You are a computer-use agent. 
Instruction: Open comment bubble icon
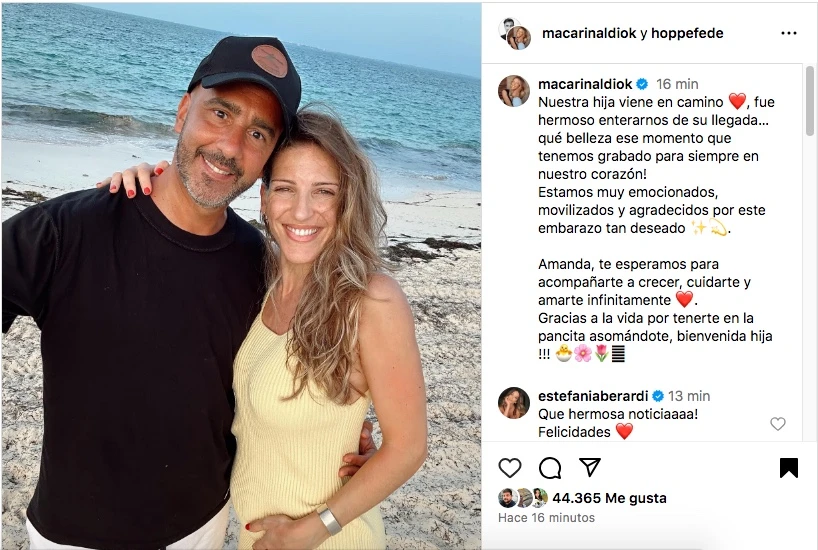[550, 468]
